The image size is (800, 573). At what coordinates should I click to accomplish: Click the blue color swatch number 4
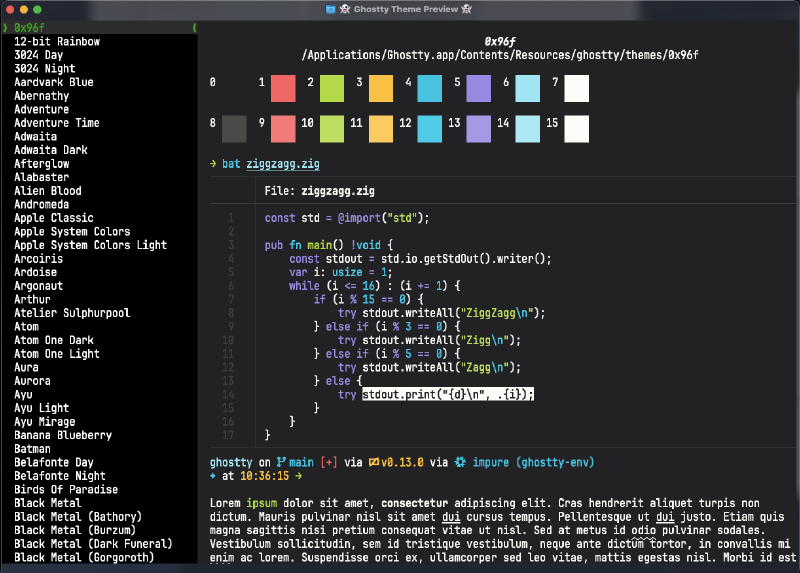pos(430,88)
